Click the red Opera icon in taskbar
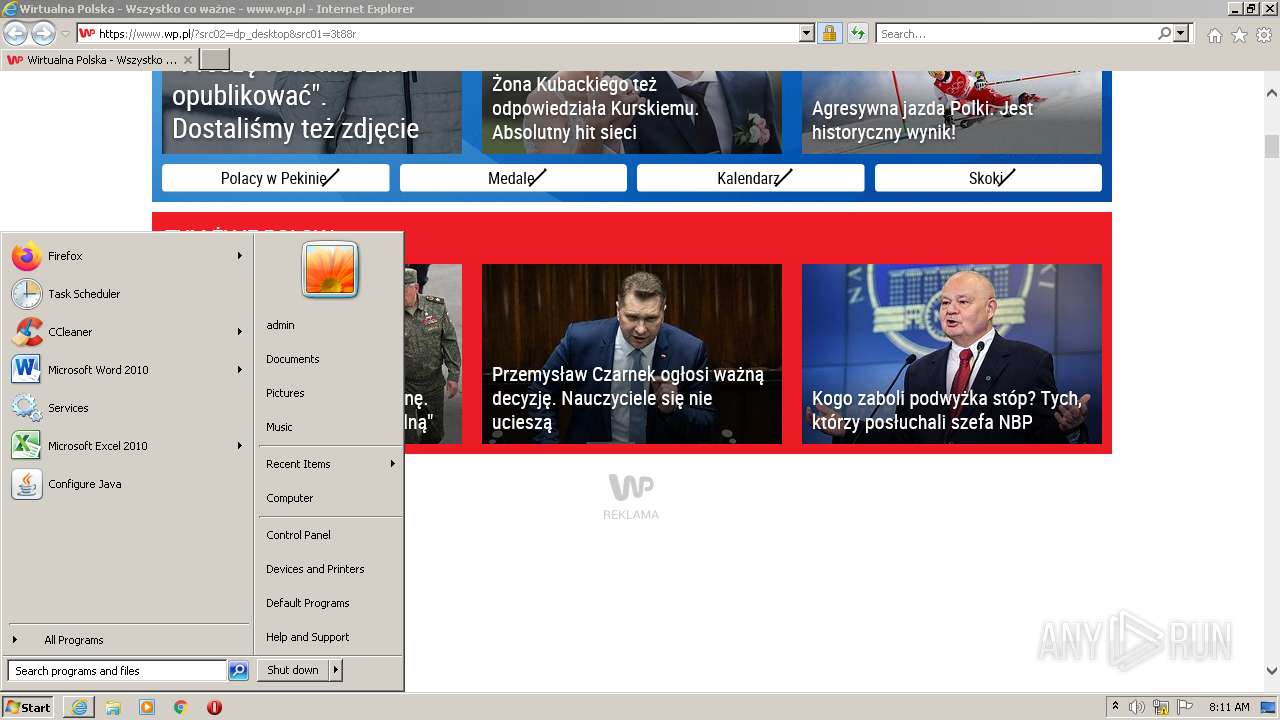This screenshot has height=720, width=1280. click(214, 707)
